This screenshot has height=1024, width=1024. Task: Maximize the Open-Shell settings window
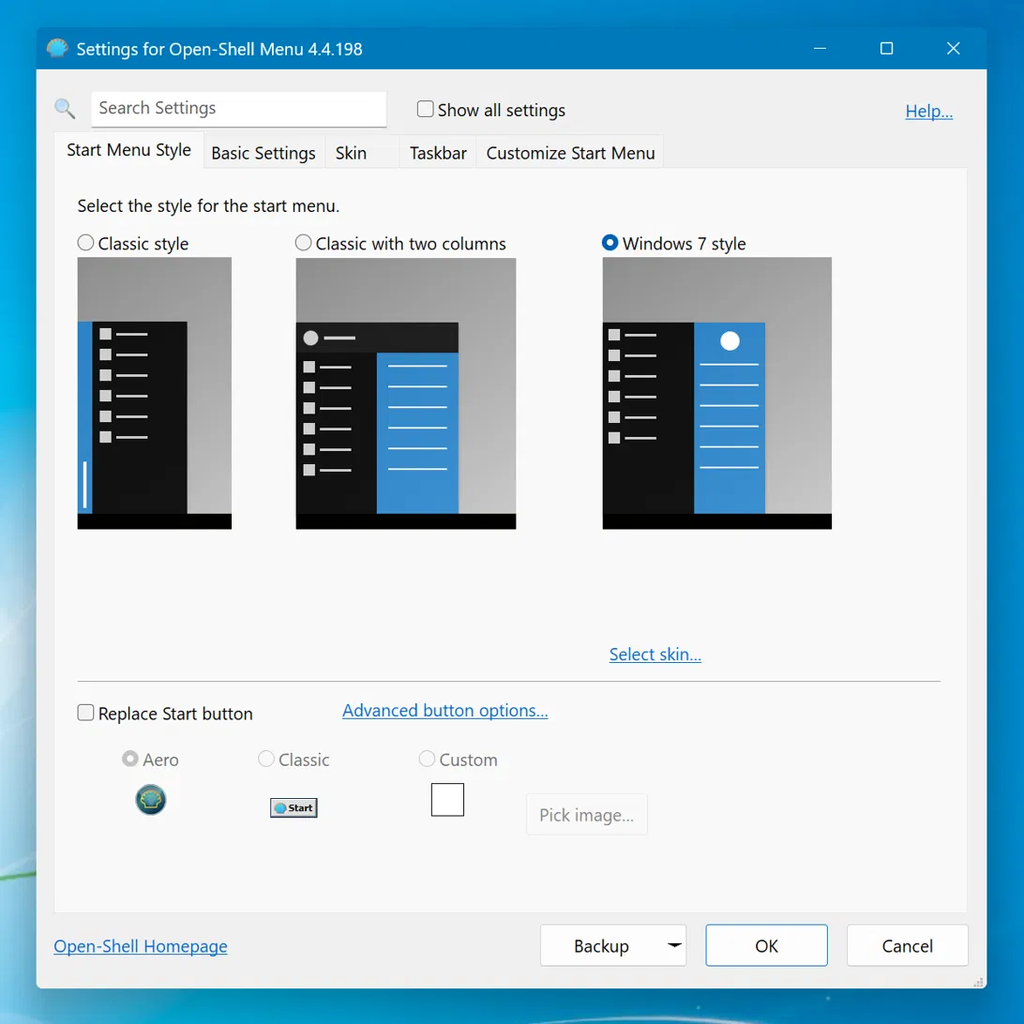(x=886, y=48)
